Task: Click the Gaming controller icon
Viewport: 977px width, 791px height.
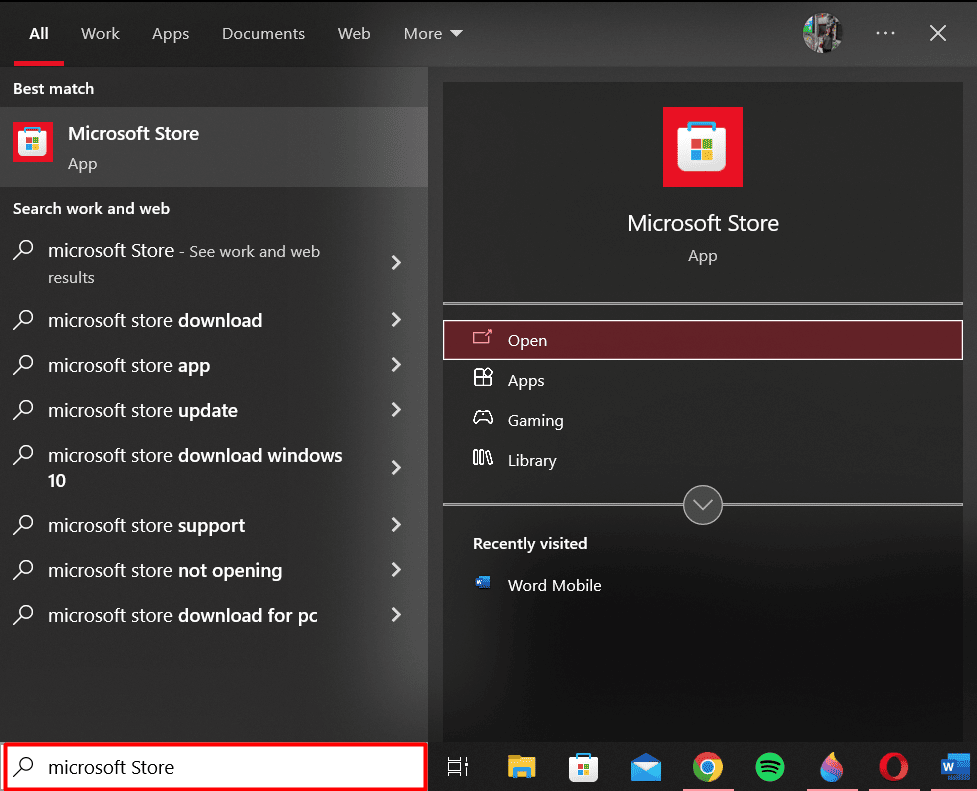Action: coord(483,418)
